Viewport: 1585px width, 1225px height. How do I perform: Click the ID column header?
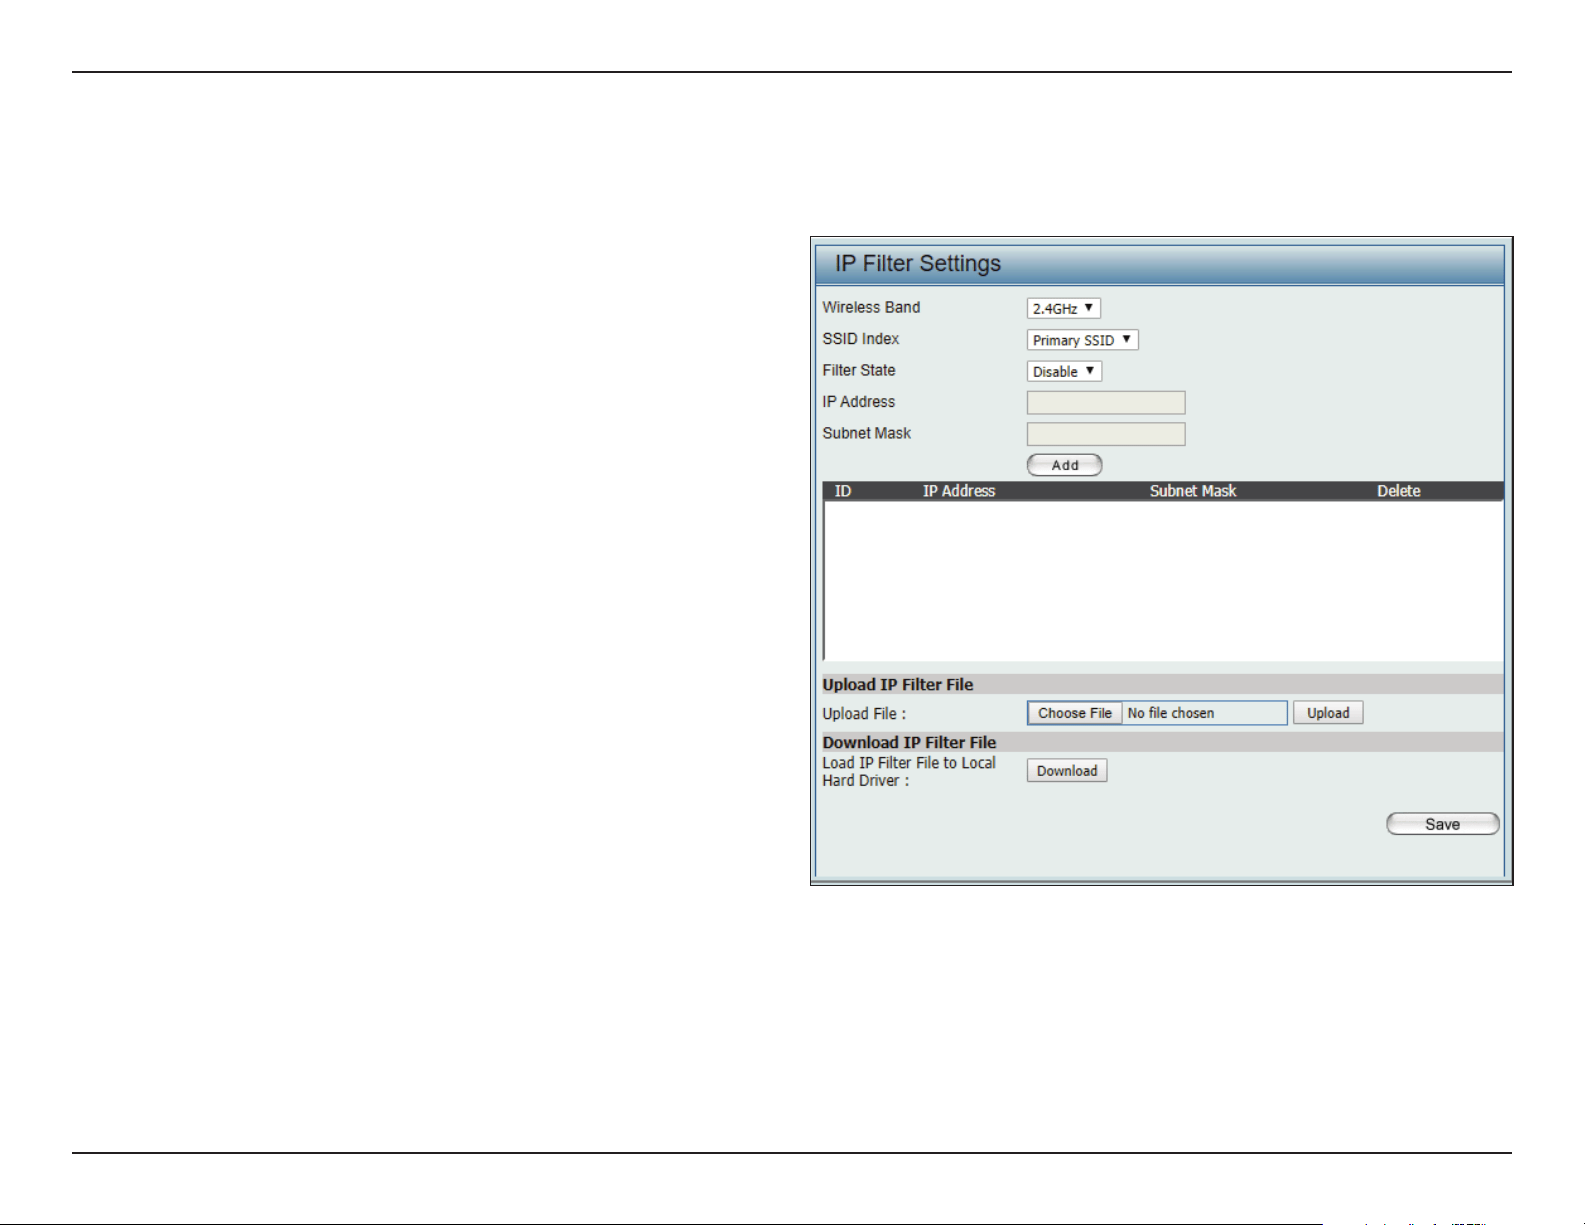[843, 491]
